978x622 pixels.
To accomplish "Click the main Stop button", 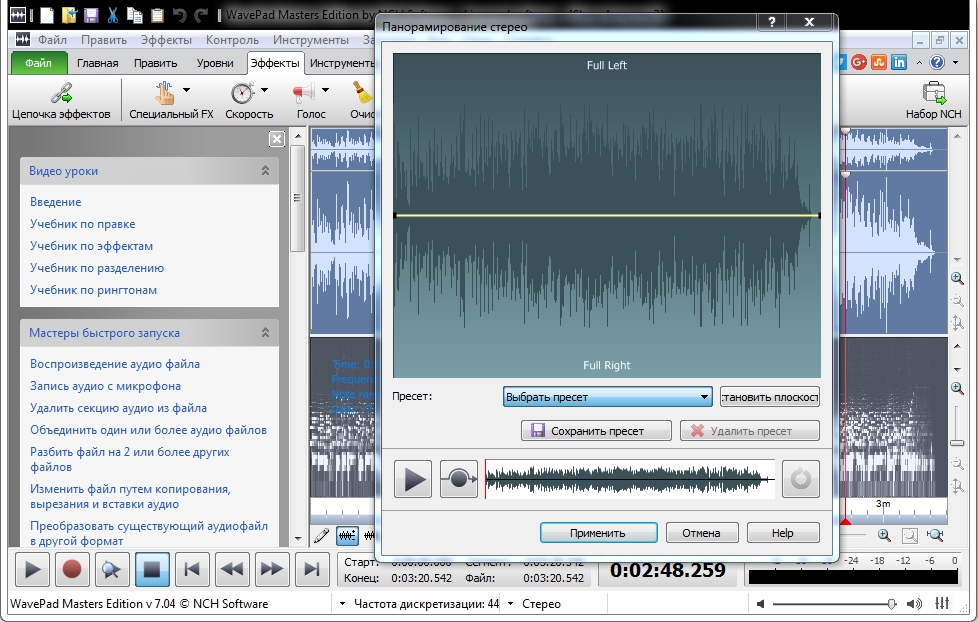I will pyautogui.click(x=152, y=570).
